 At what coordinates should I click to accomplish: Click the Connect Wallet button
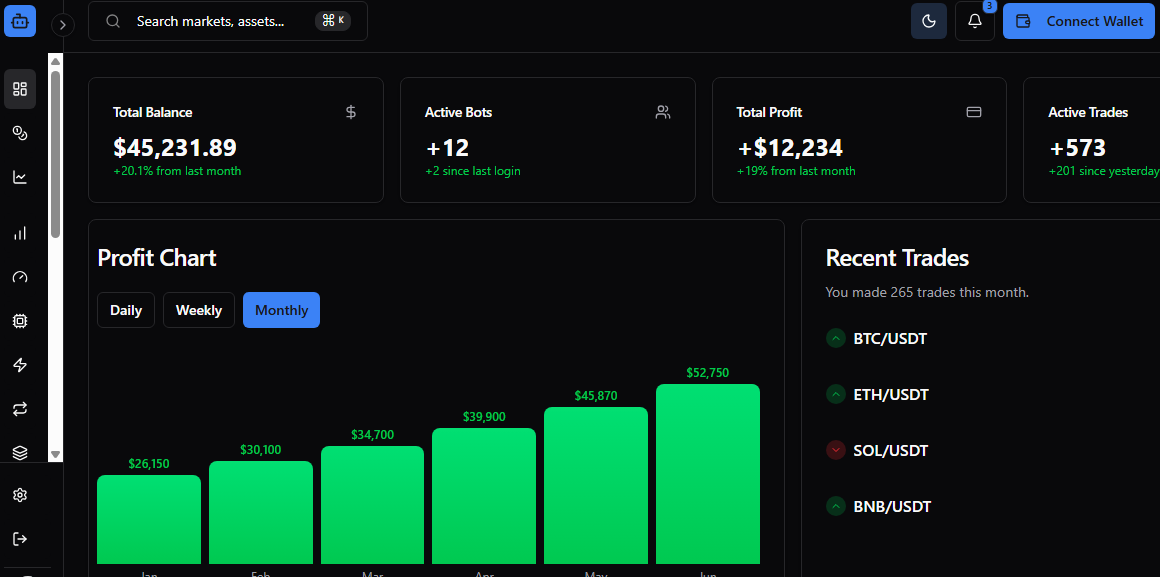pos(1081,21)
